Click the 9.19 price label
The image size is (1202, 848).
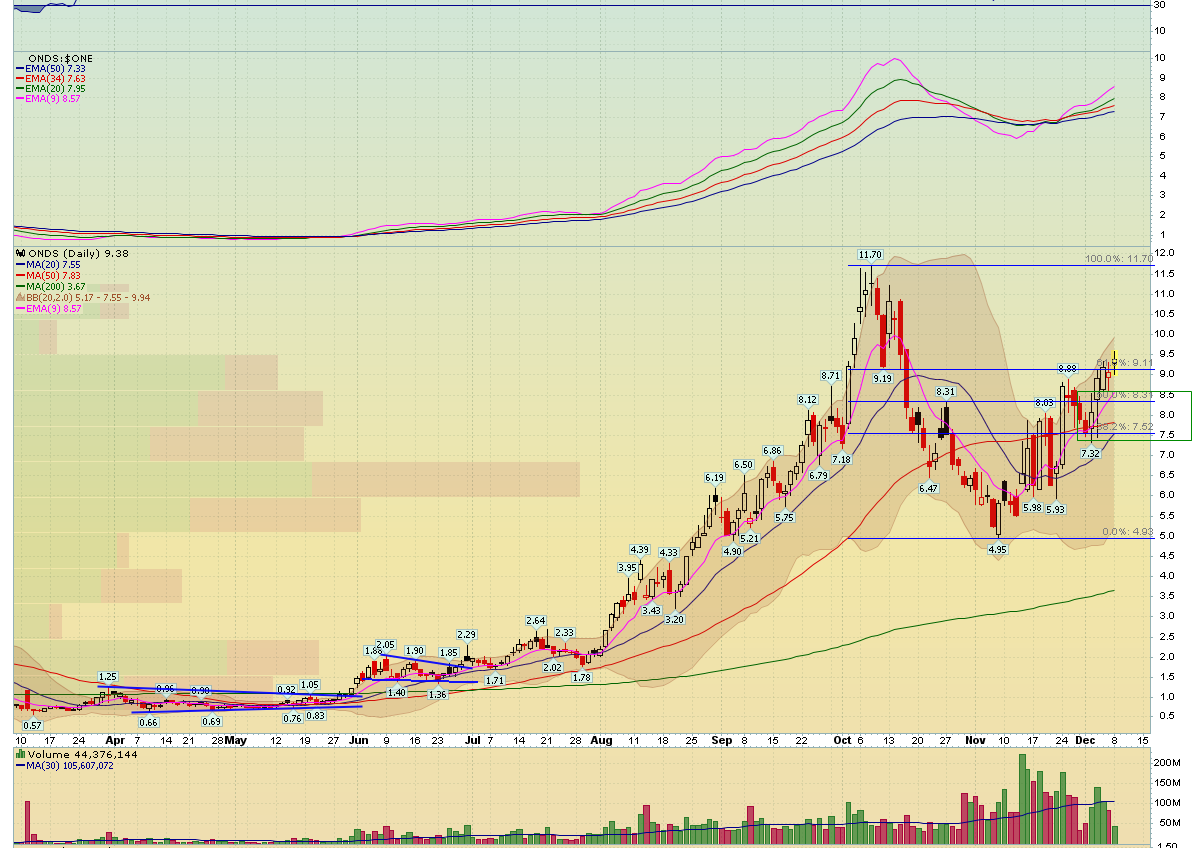coord(882,379)
